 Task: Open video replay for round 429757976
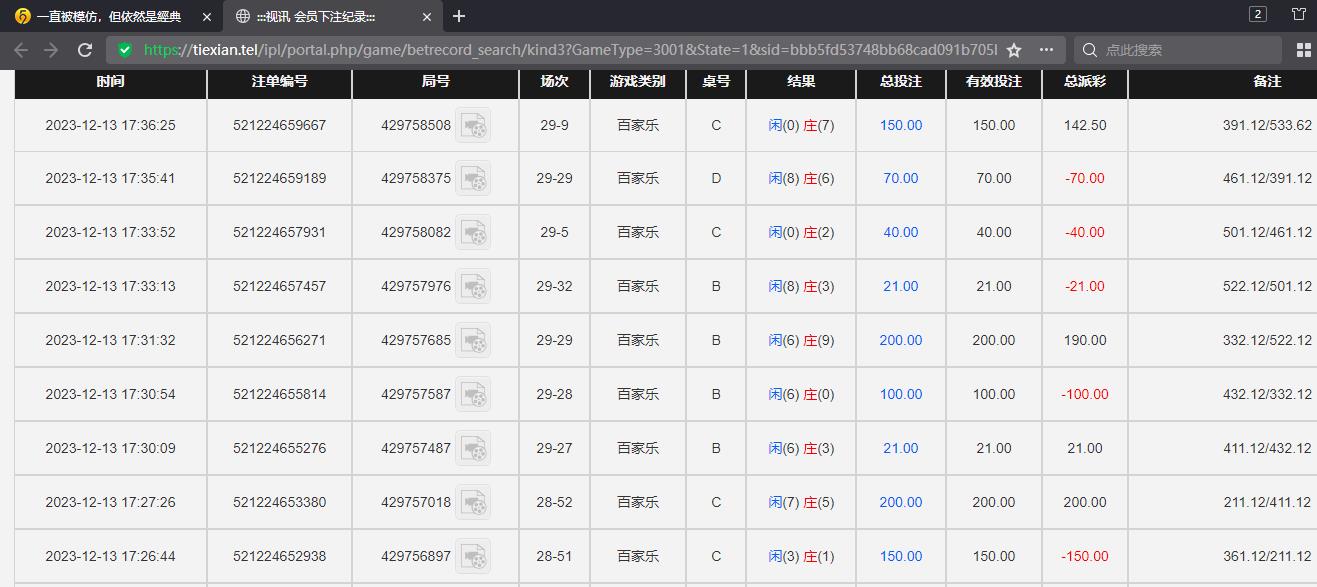coord(473,287)
